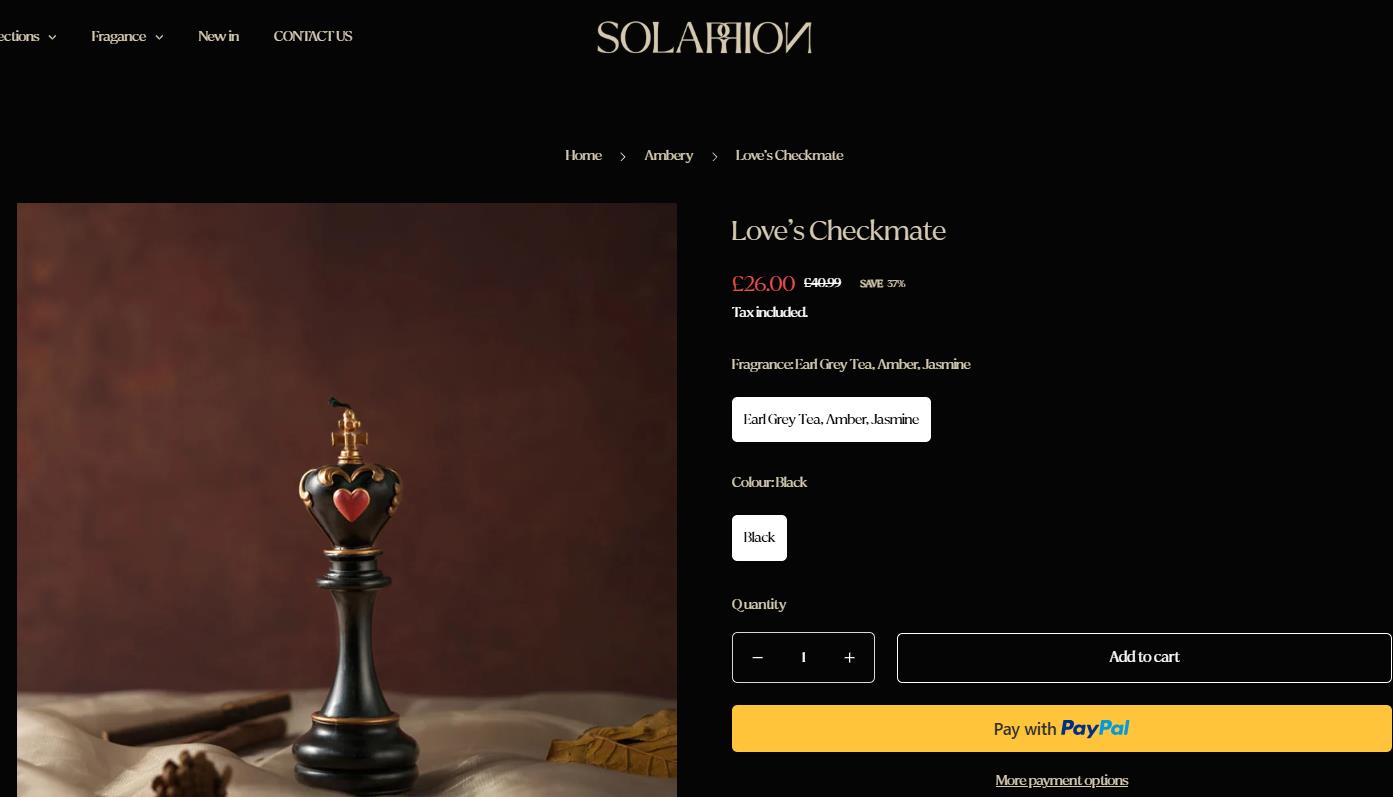The image size is (1393, 797).
Task: Click the Solarrion logo
Action: (704, 38)
